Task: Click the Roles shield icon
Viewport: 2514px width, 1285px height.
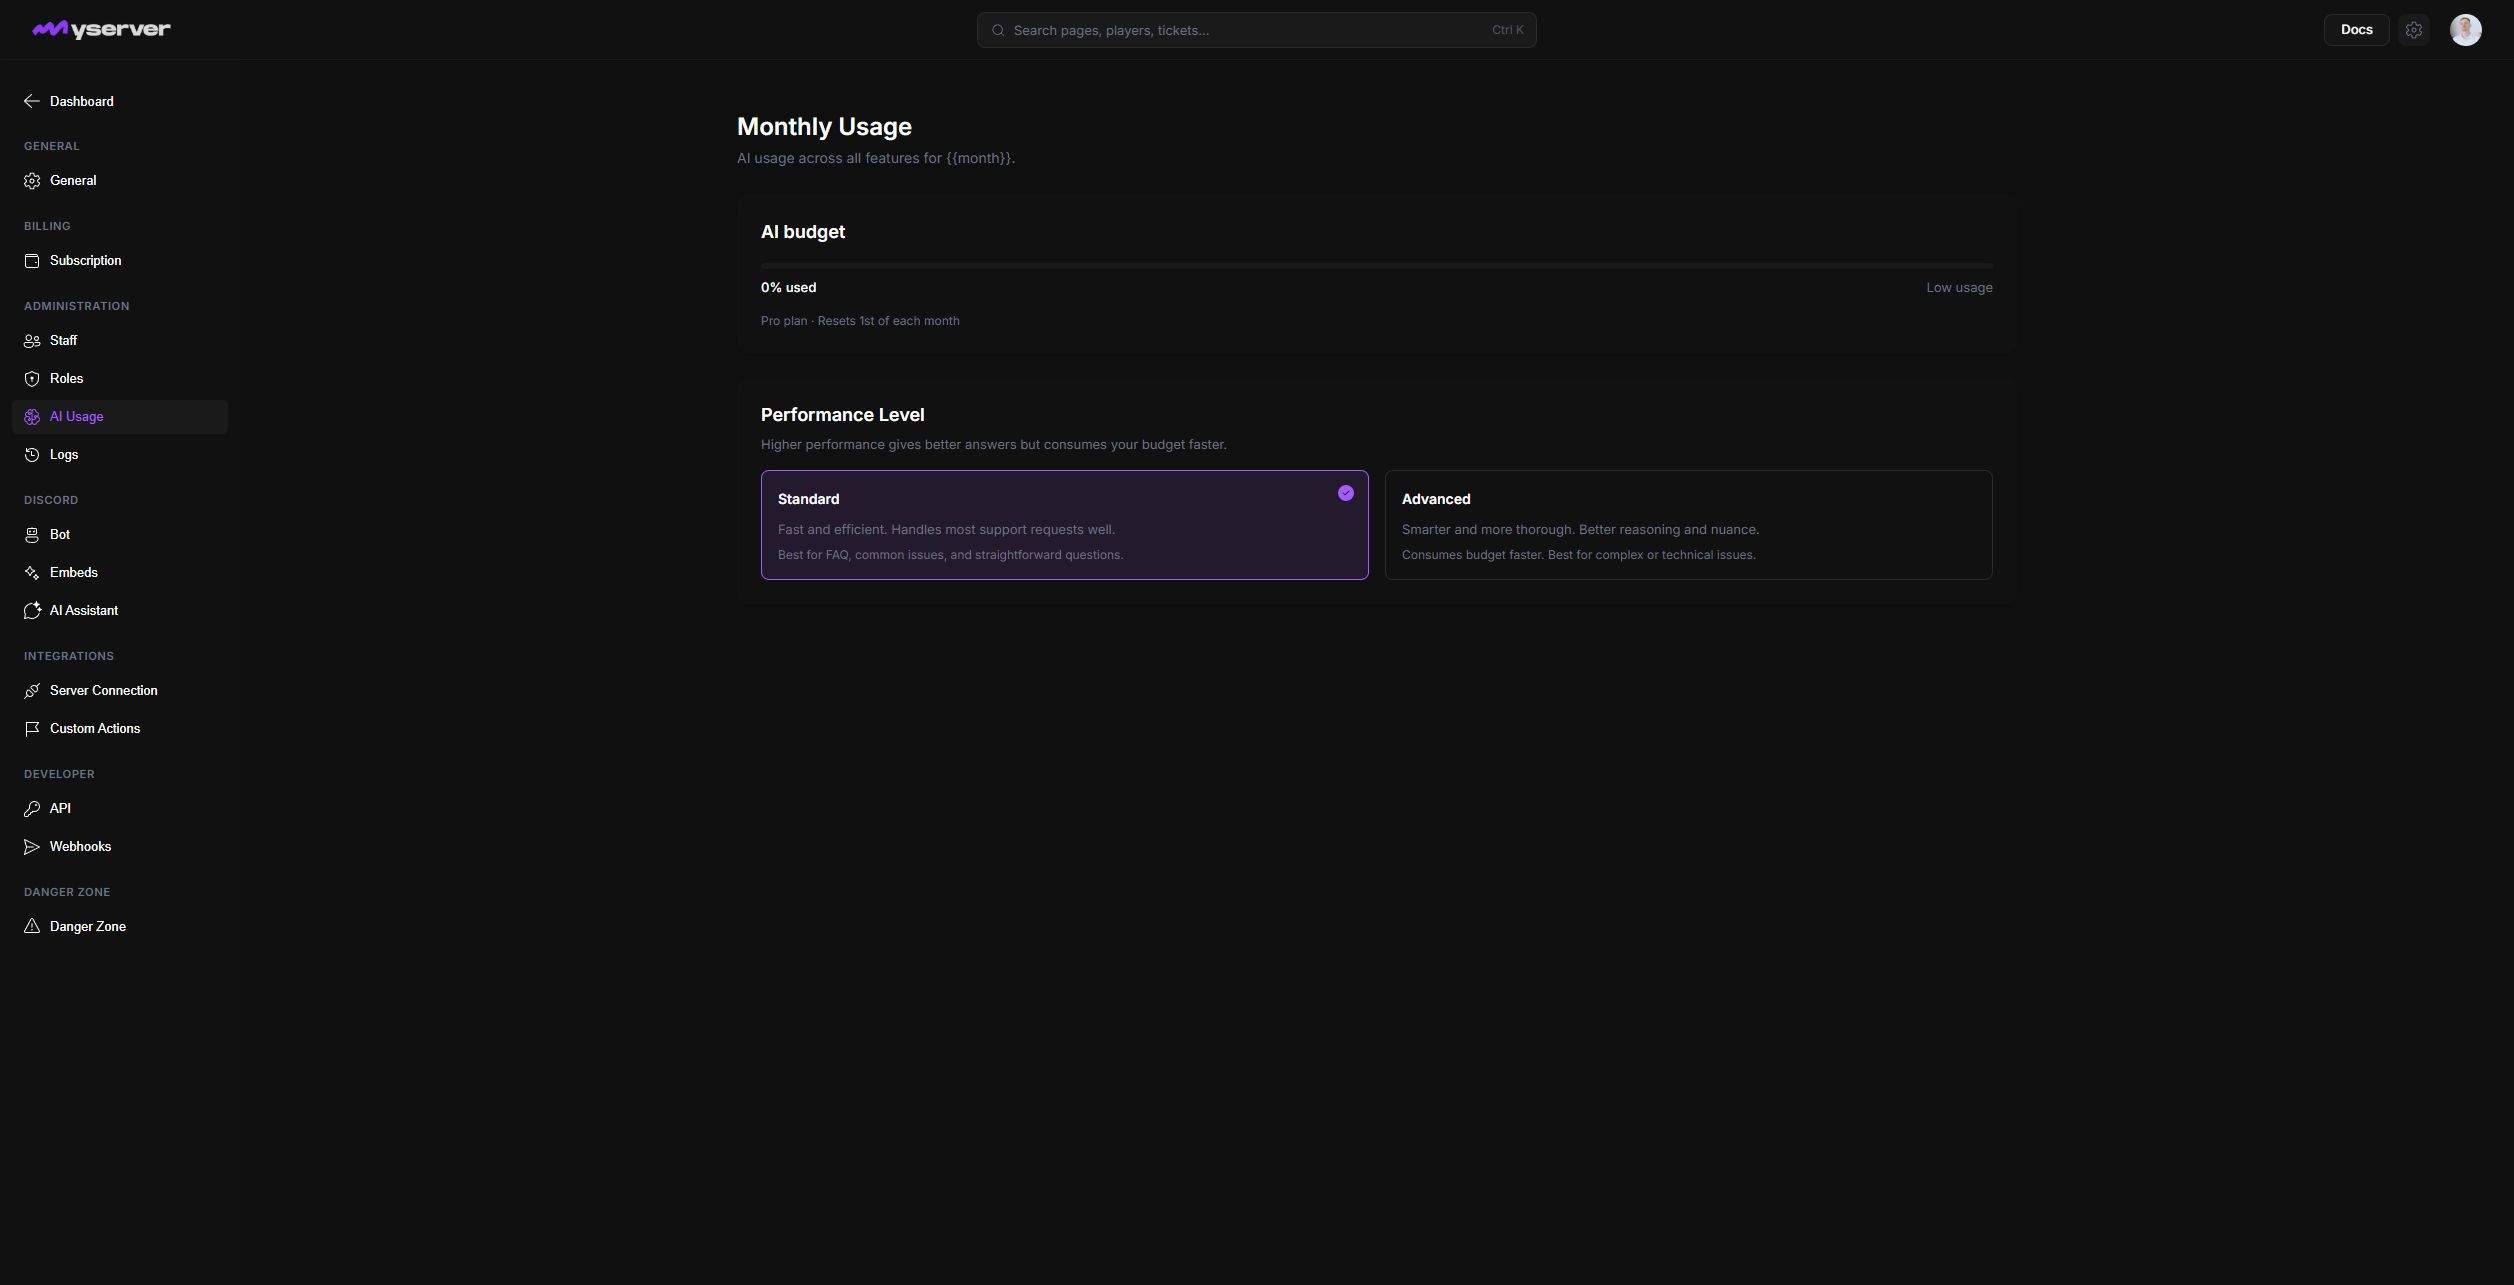Action: [x=32, y=379]
